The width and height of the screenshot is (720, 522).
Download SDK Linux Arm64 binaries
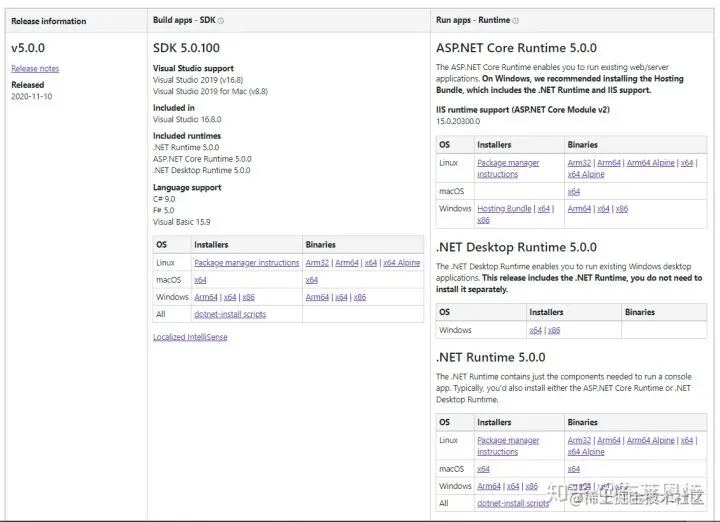pos(347,263)
